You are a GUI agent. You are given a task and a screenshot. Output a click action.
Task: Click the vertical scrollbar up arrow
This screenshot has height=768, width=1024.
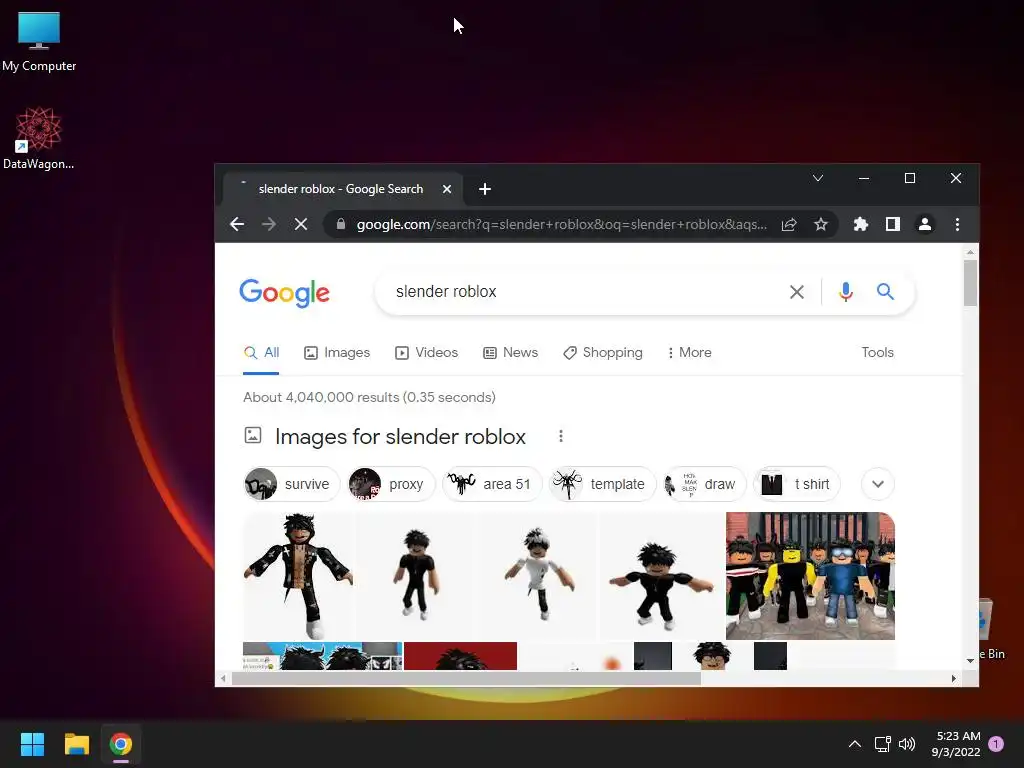click(970, 252)
